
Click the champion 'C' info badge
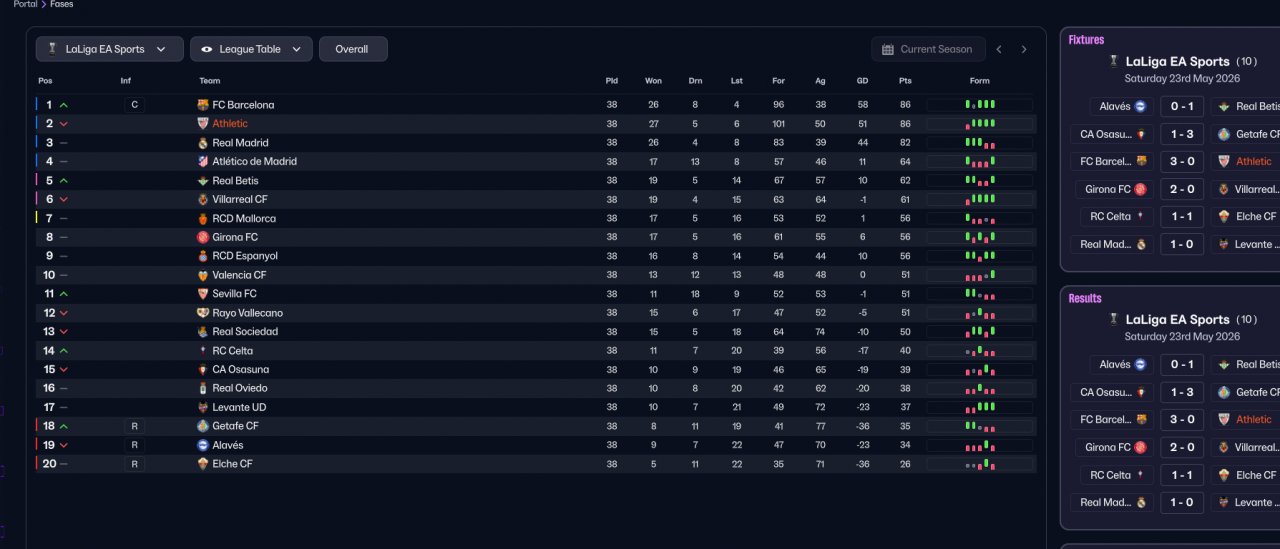[134, 105]
